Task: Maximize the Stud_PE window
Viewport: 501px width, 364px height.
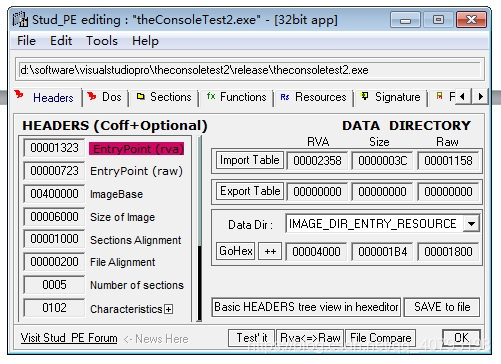Action: [x=438, y=20]
